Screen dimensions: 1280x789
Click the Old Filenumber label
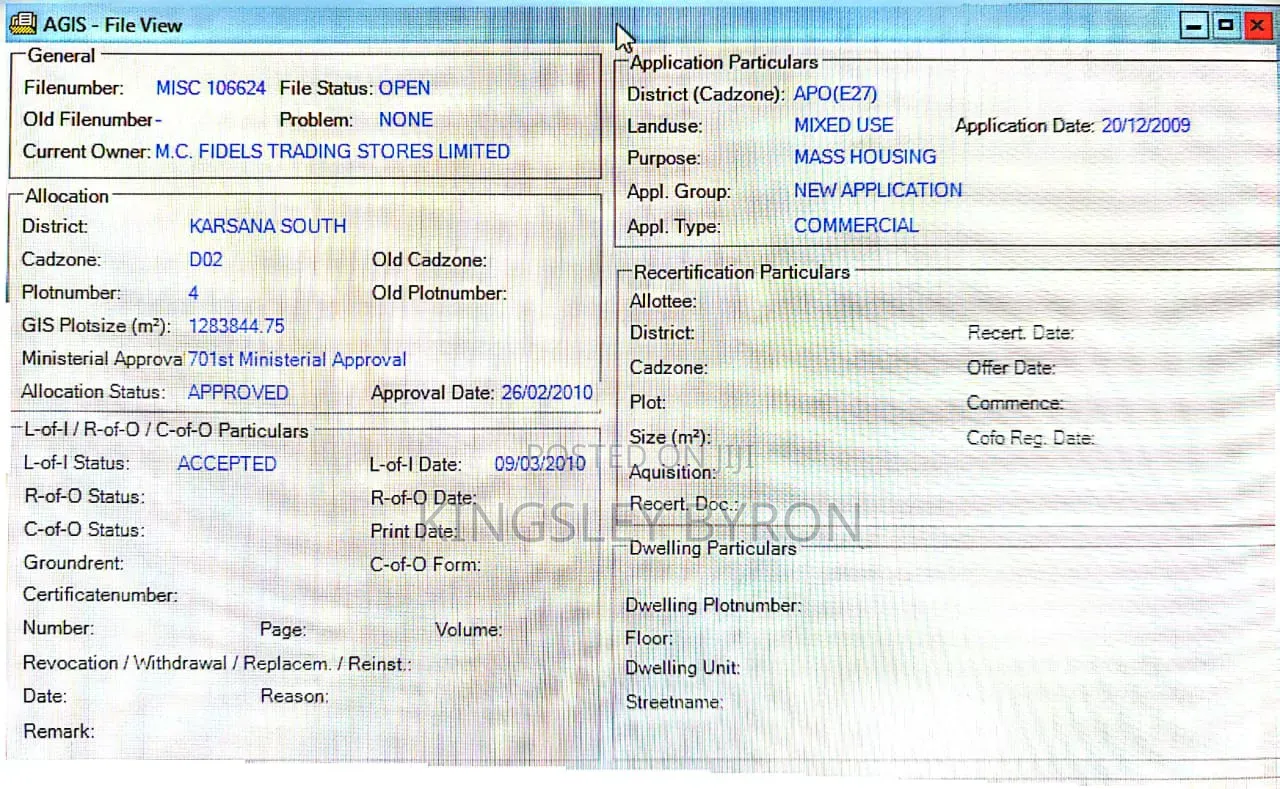coord(90,120)
